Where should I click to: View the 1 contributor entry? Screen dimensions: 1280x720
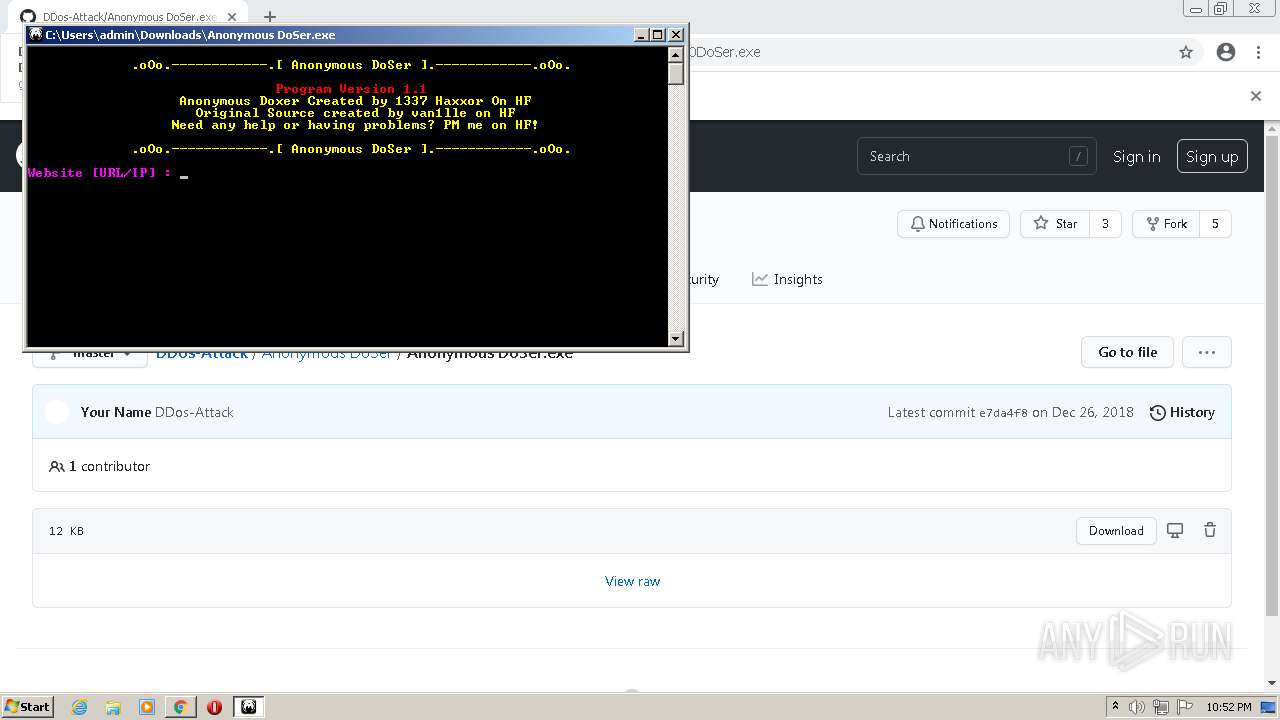[x=100, y=466]
